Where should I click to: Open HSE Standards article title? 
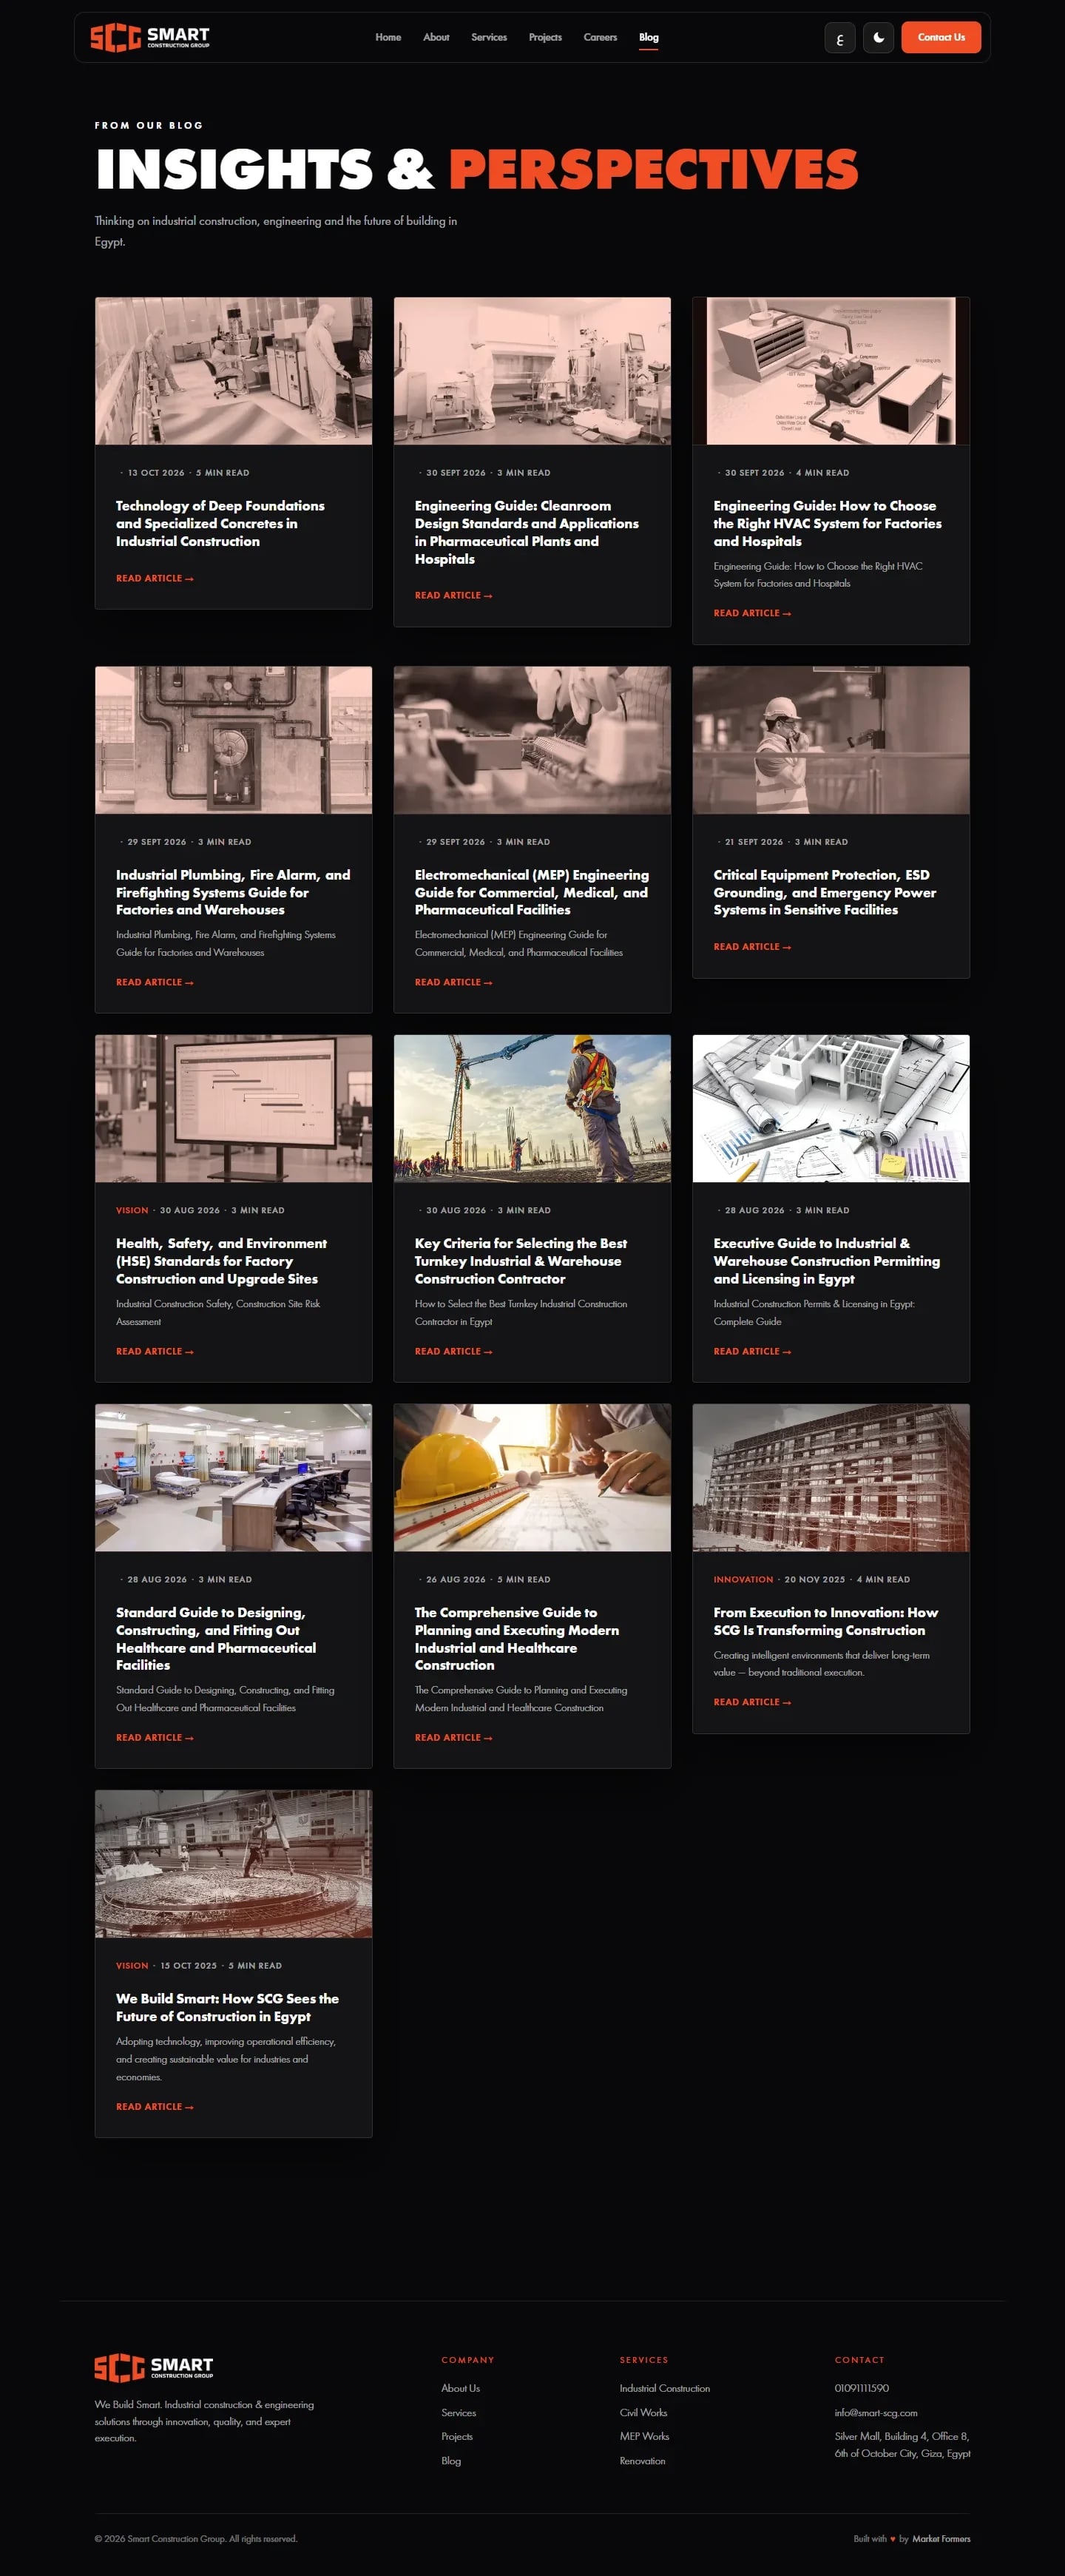pos(222,1261)
